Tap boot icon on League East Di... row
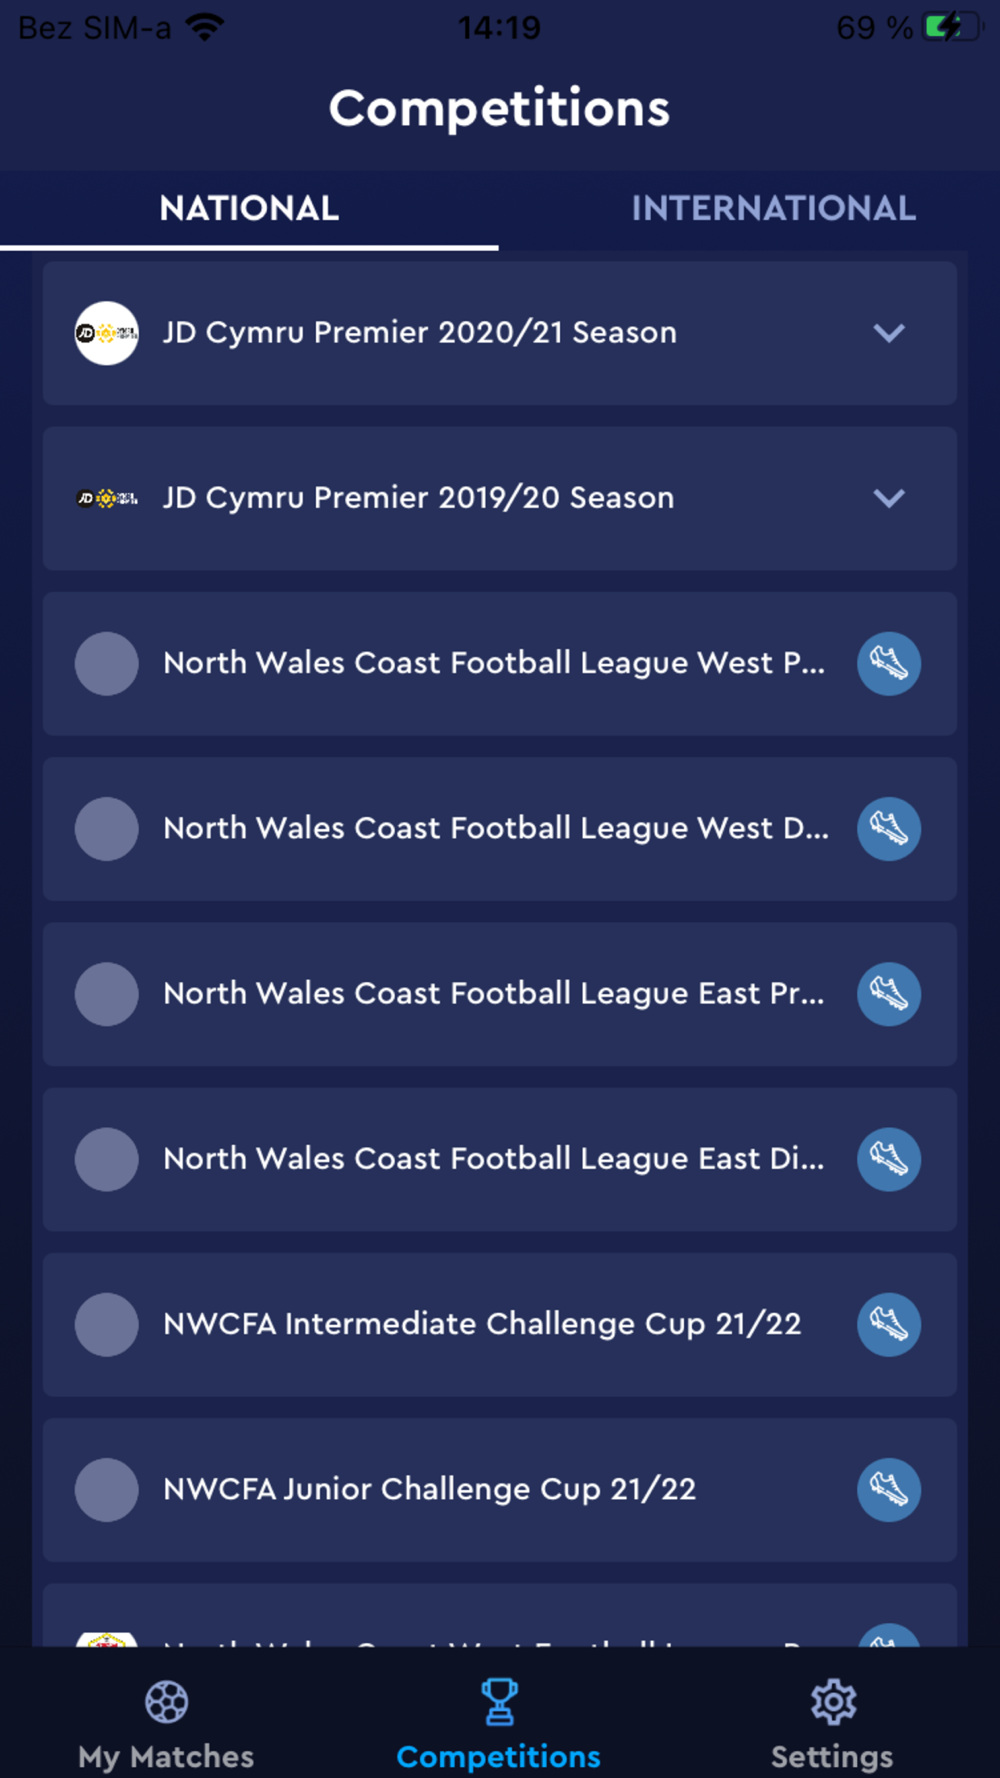The height and width of the screenshot is (1778, 1000). (888, 1159)
